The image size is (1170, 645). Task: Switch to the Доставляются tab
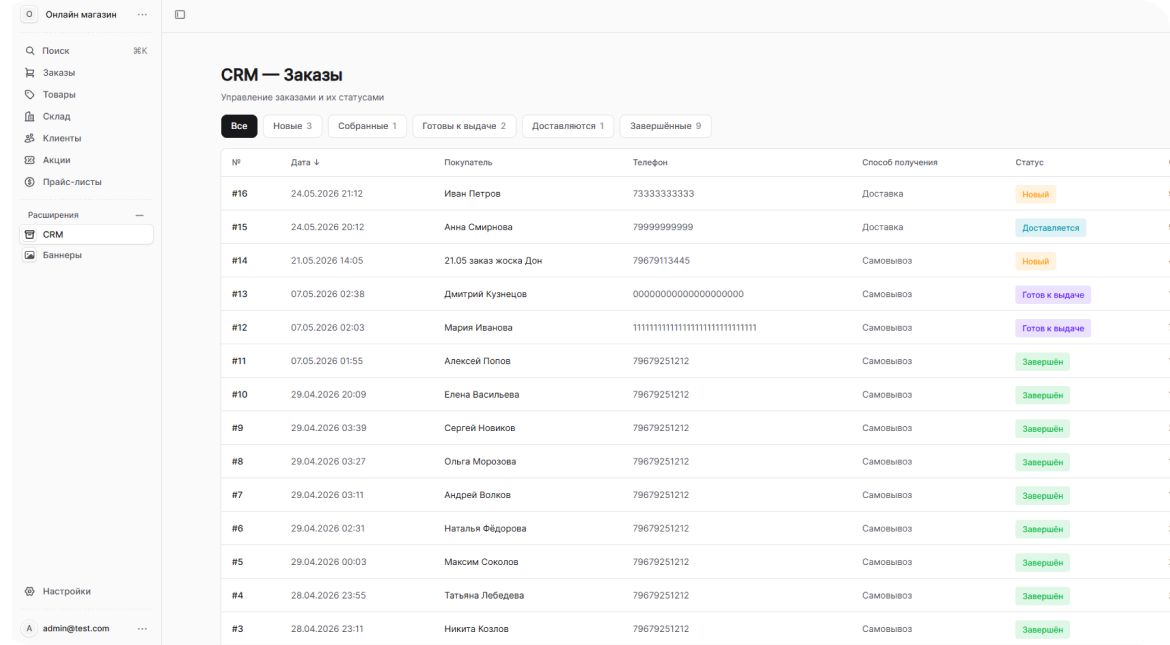point(568,126)
